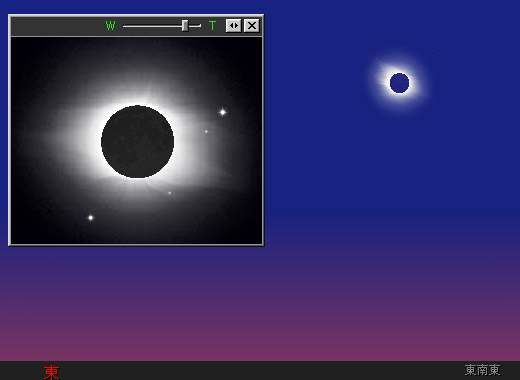Select the eclipsed sun in the main sky
Image resolution: width=520 pixels, height=380 pixels.
coord(399,83)
